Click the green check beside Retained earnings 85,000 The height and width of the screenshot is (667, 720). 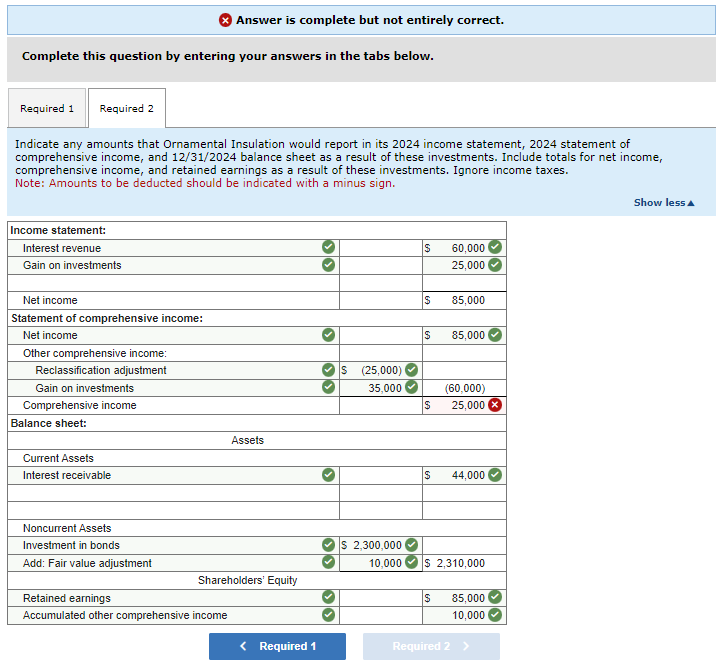[x=495, y=597]
